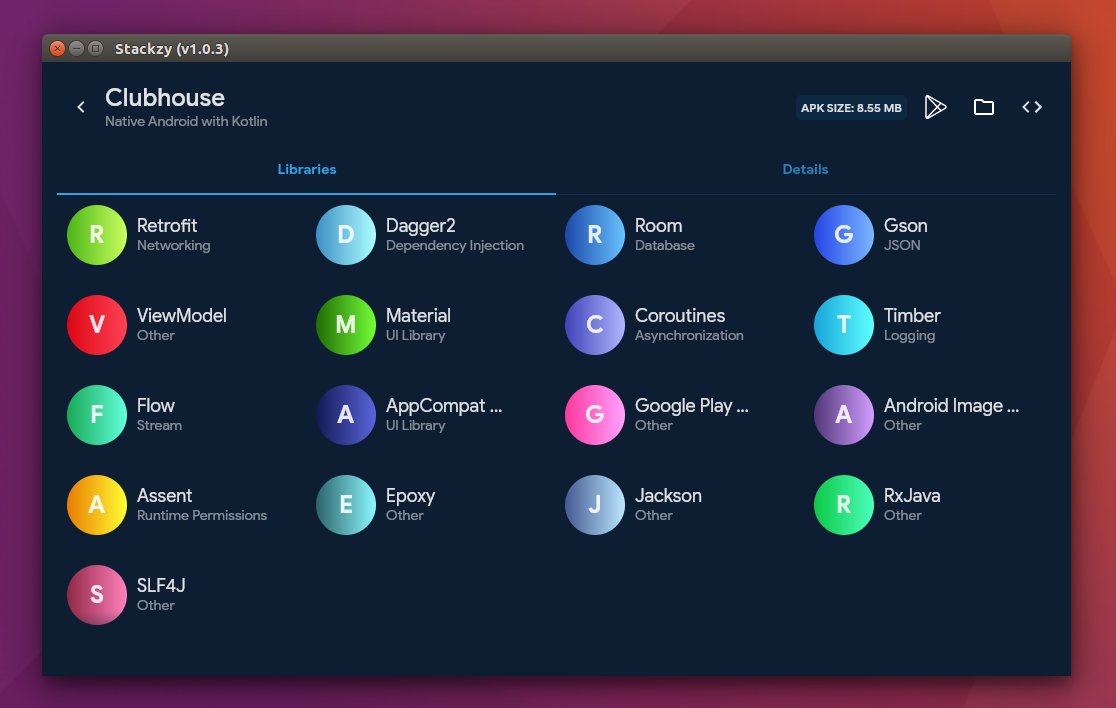
Task: Select the Timber library name
Action: click(x=912, y=315)
